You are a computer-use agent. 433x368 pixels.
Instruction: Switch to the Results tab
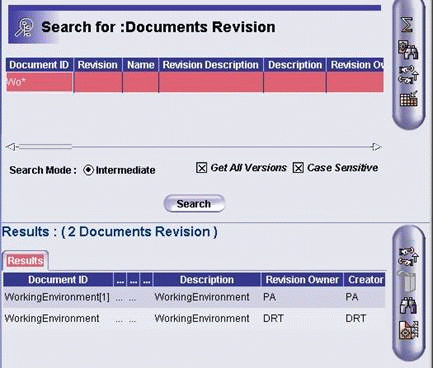pyautogui.click(x=25, y=260)
